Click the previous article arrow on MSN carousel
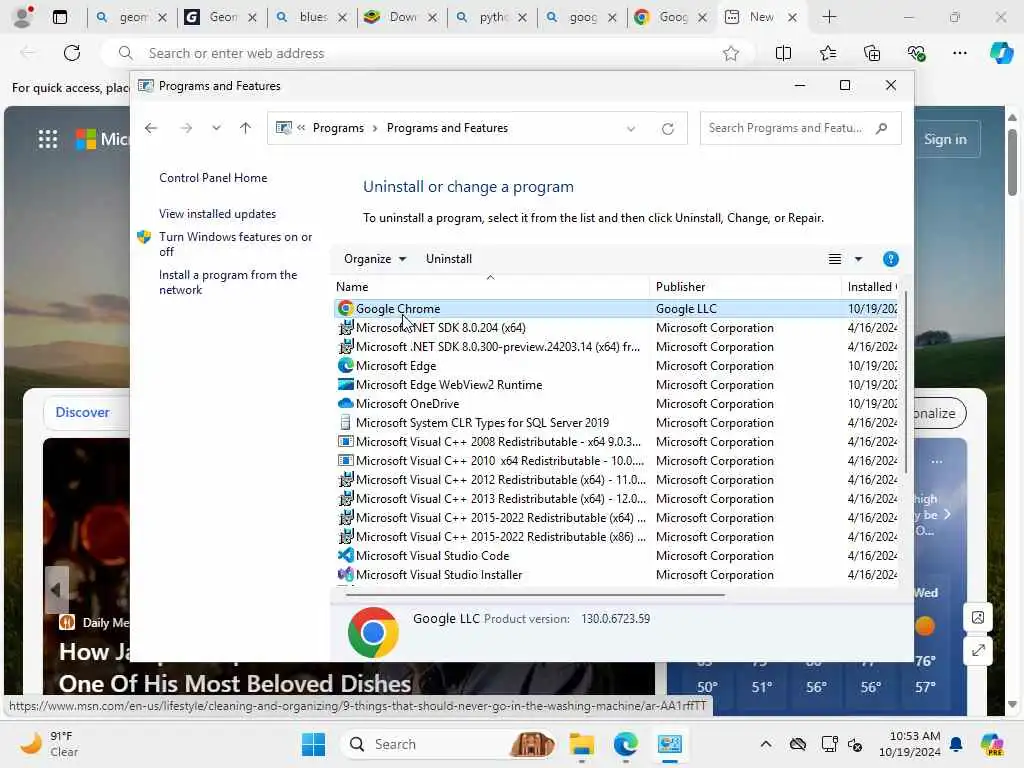The image size is (1024, 768). 56,590
